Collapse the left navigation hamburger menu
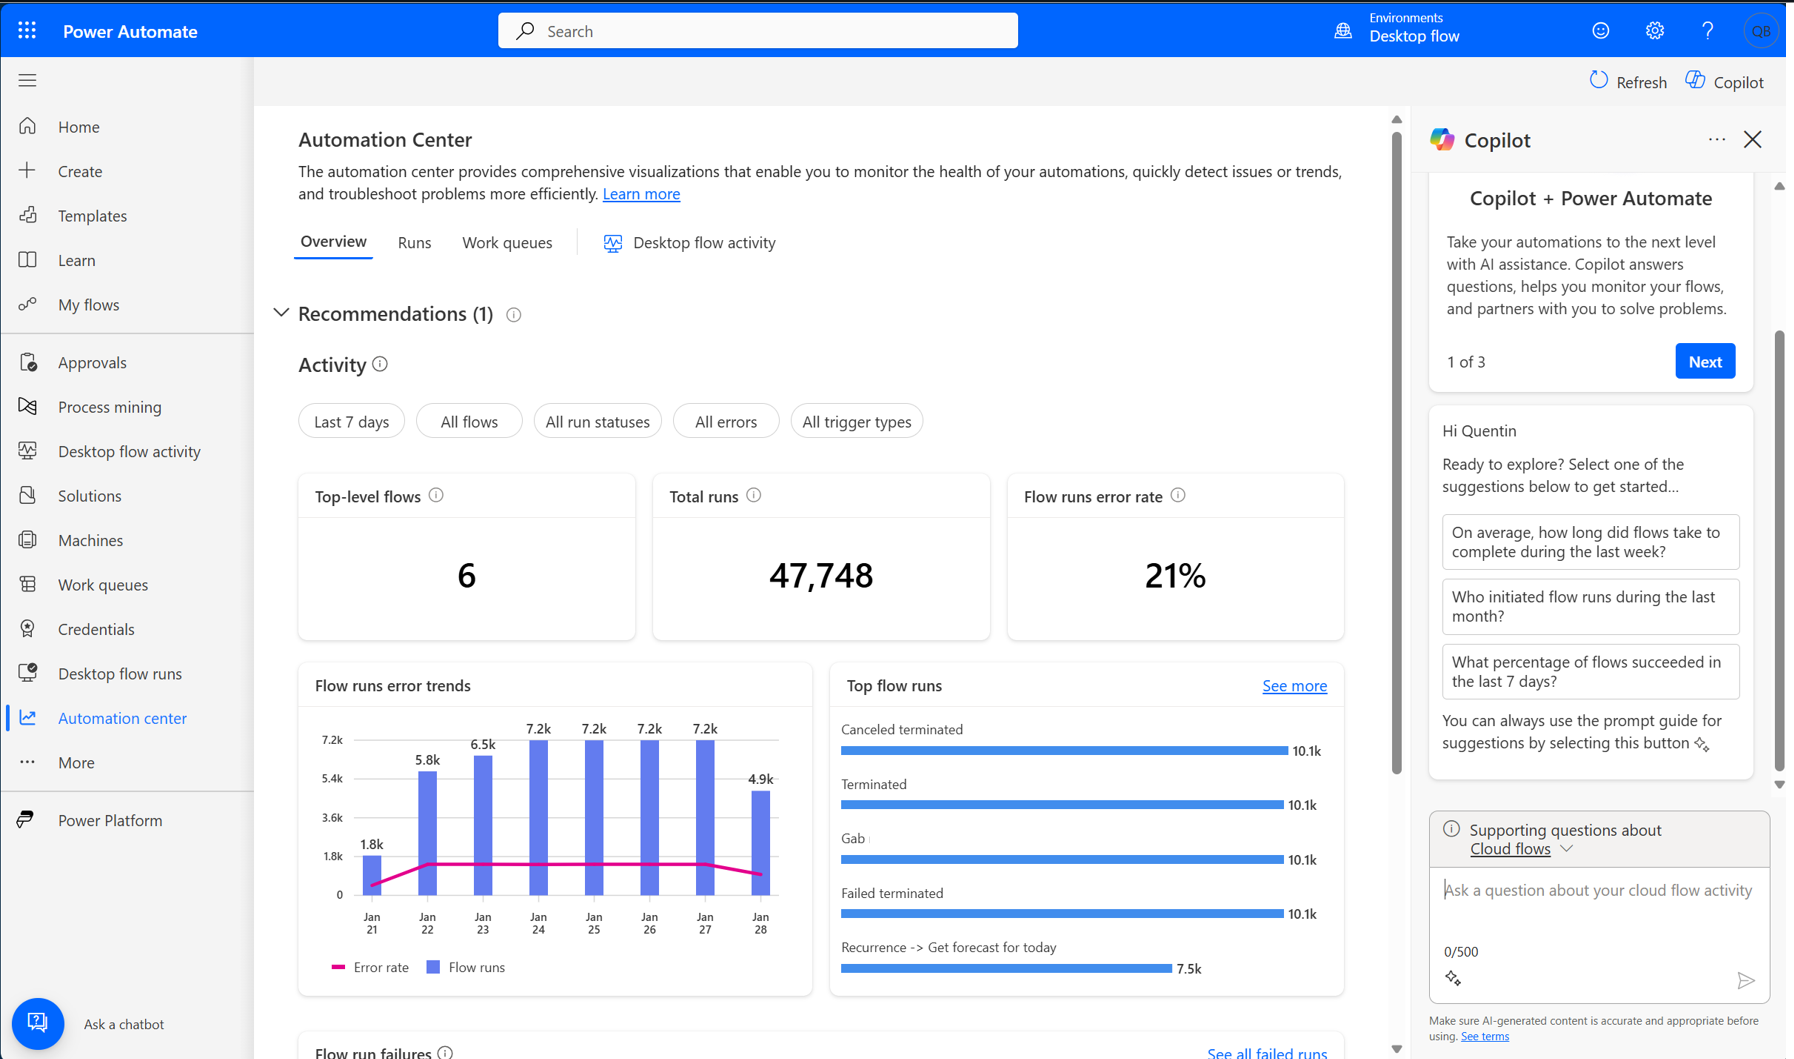The height and width of the screenshot is (1059, 1794). [27, 80]
